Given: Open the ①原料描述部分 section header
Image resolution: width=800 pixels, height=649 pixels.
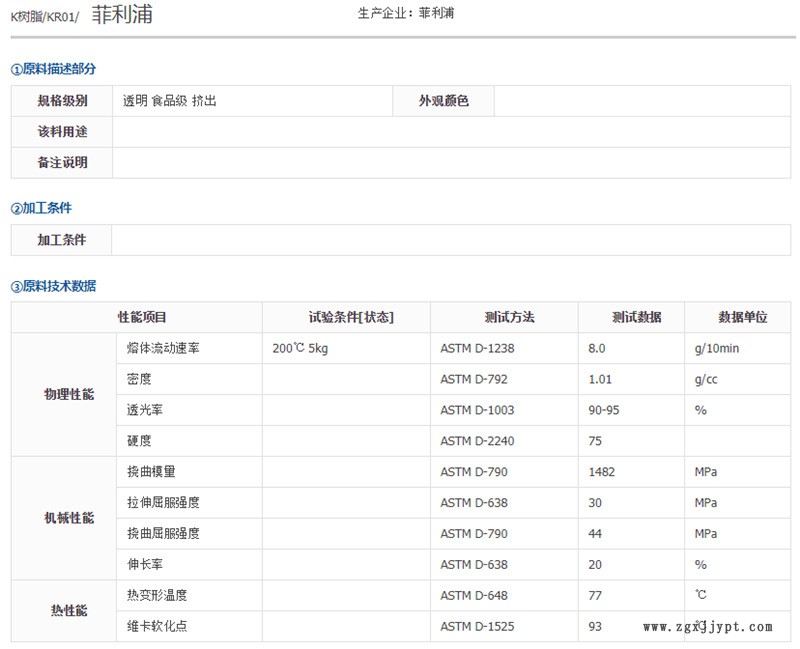Looking at the screenshot, I should (49, 70).
